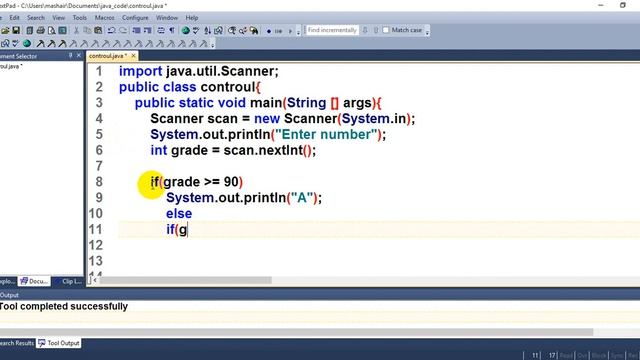Viewport: 640px width, 360px height.
Task: Click the globe web browser icon in top toolbar
Action: click(x=185, y=31)
